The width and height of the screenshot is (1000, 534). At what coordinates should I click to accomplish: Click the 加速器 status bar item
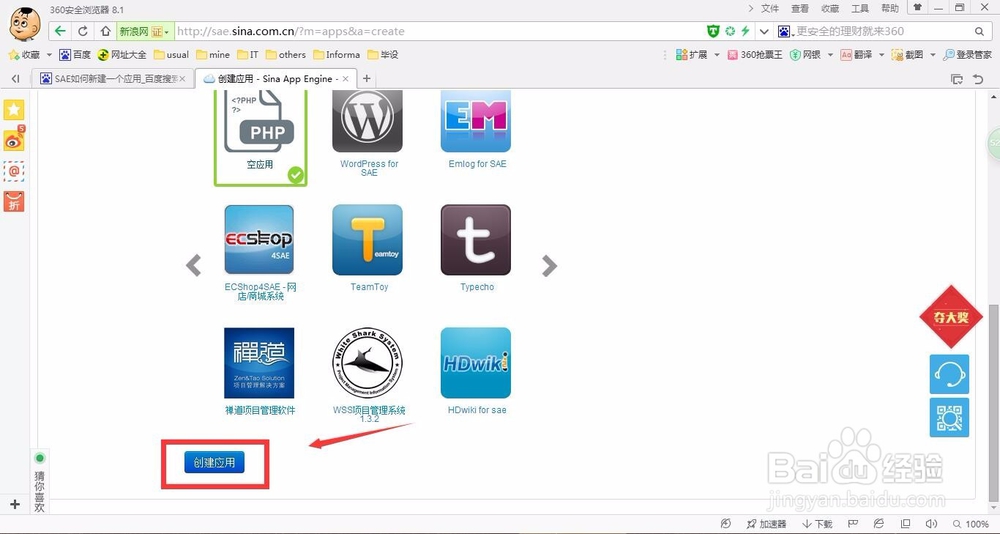pos(766,524)
